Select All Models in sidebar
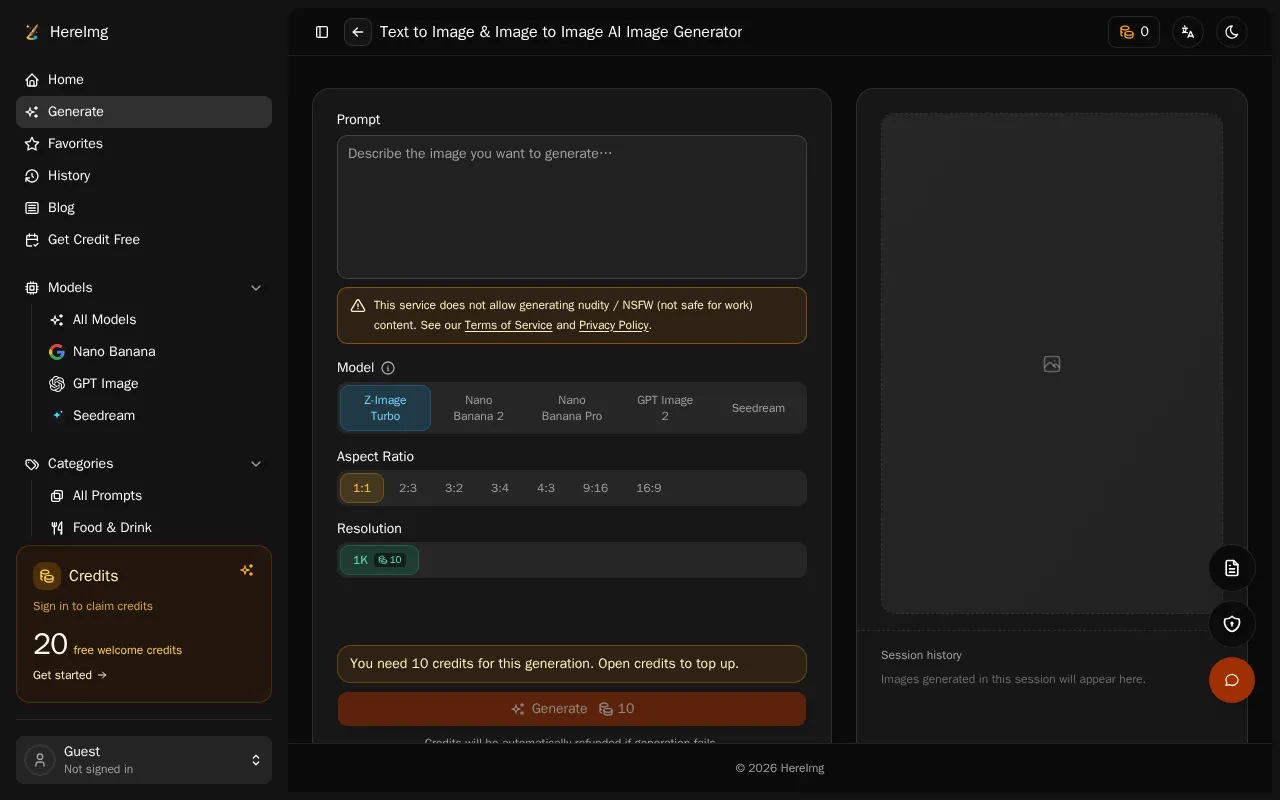 (156, 320)
